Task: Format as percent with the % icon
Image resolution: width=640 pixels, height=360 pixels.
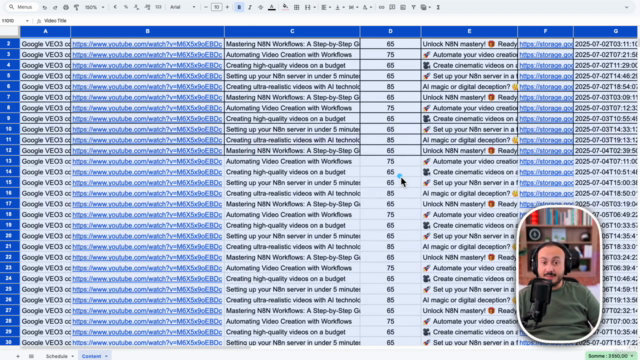Action: tap(126, 7)
